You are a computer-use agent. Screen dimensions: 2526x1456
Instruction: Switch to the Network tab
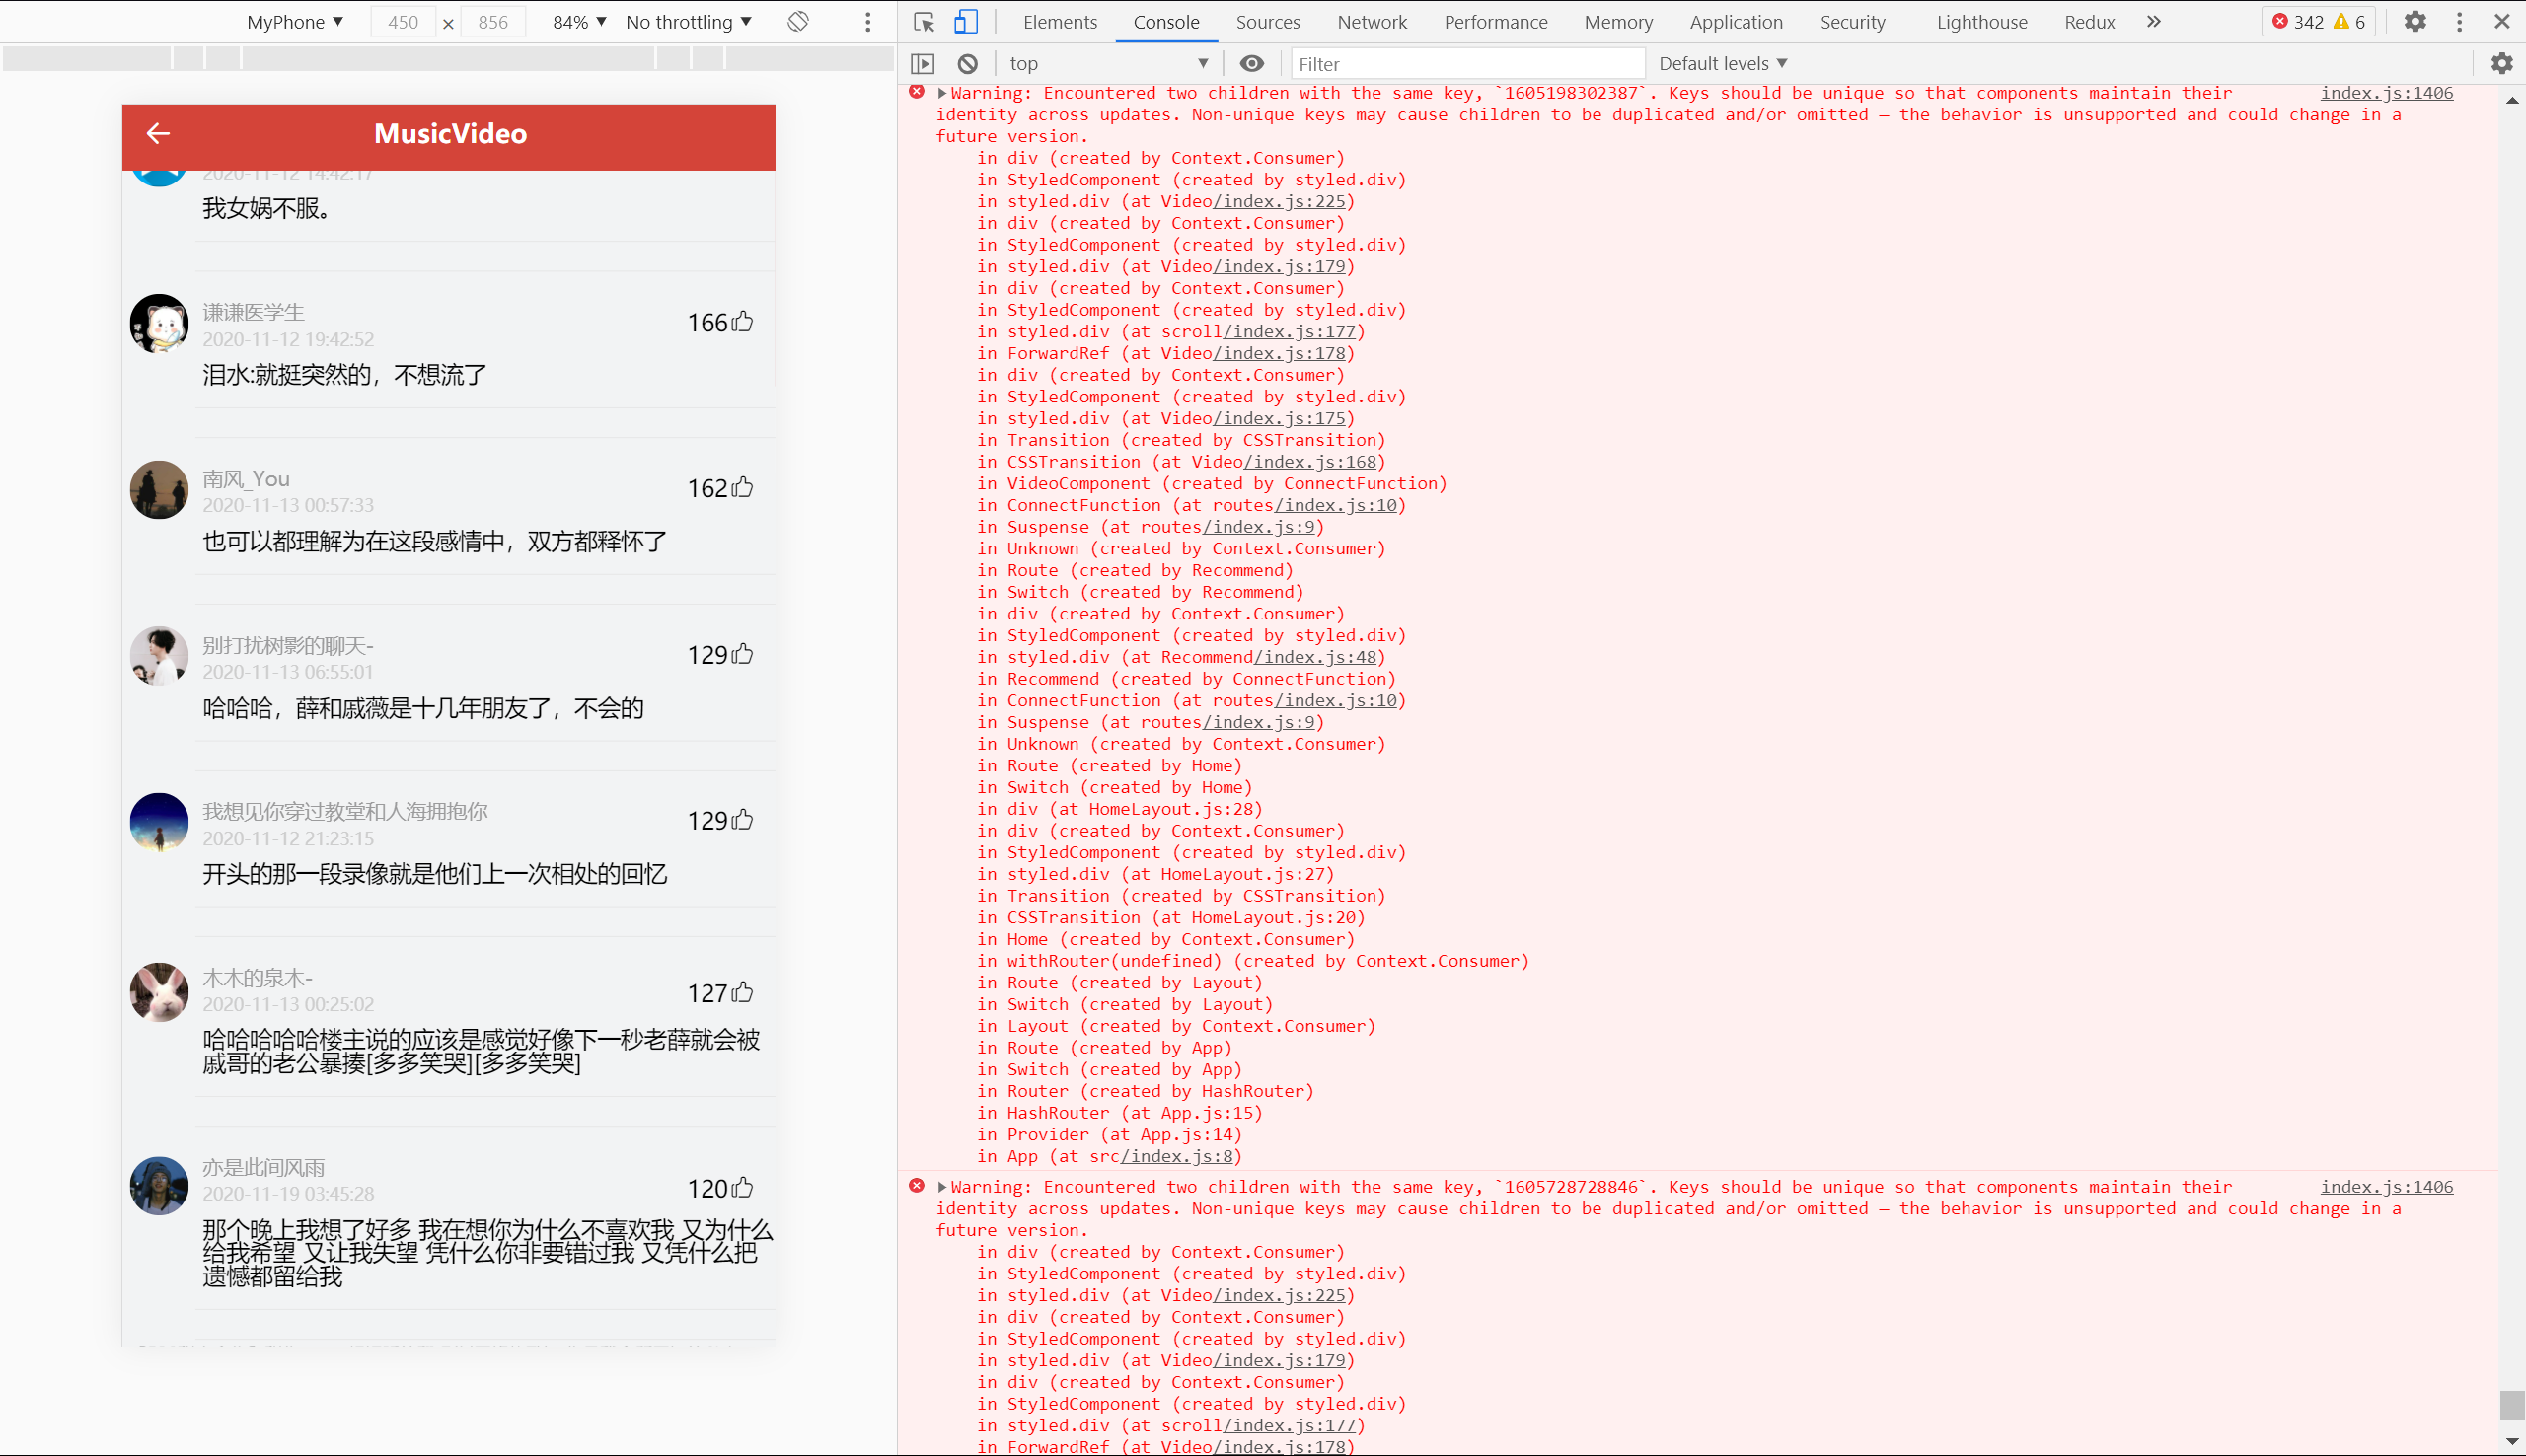click(x=1371, y=22)
